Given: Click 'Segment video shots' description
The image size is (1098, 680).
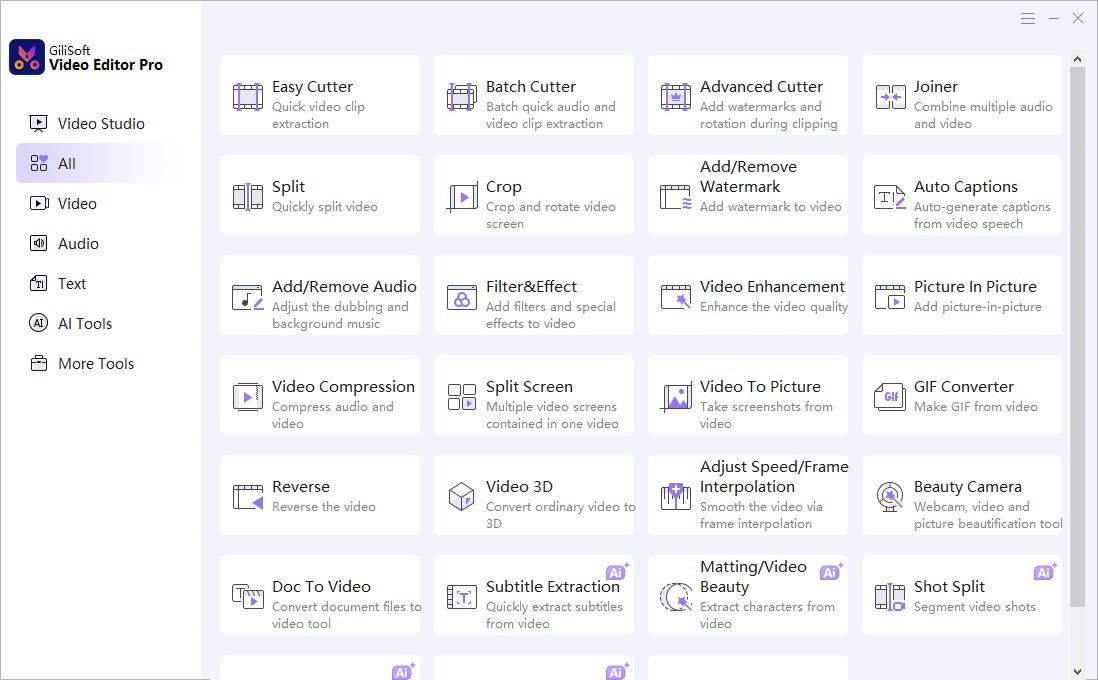Looking at the screenshot, I should (975, 606).
